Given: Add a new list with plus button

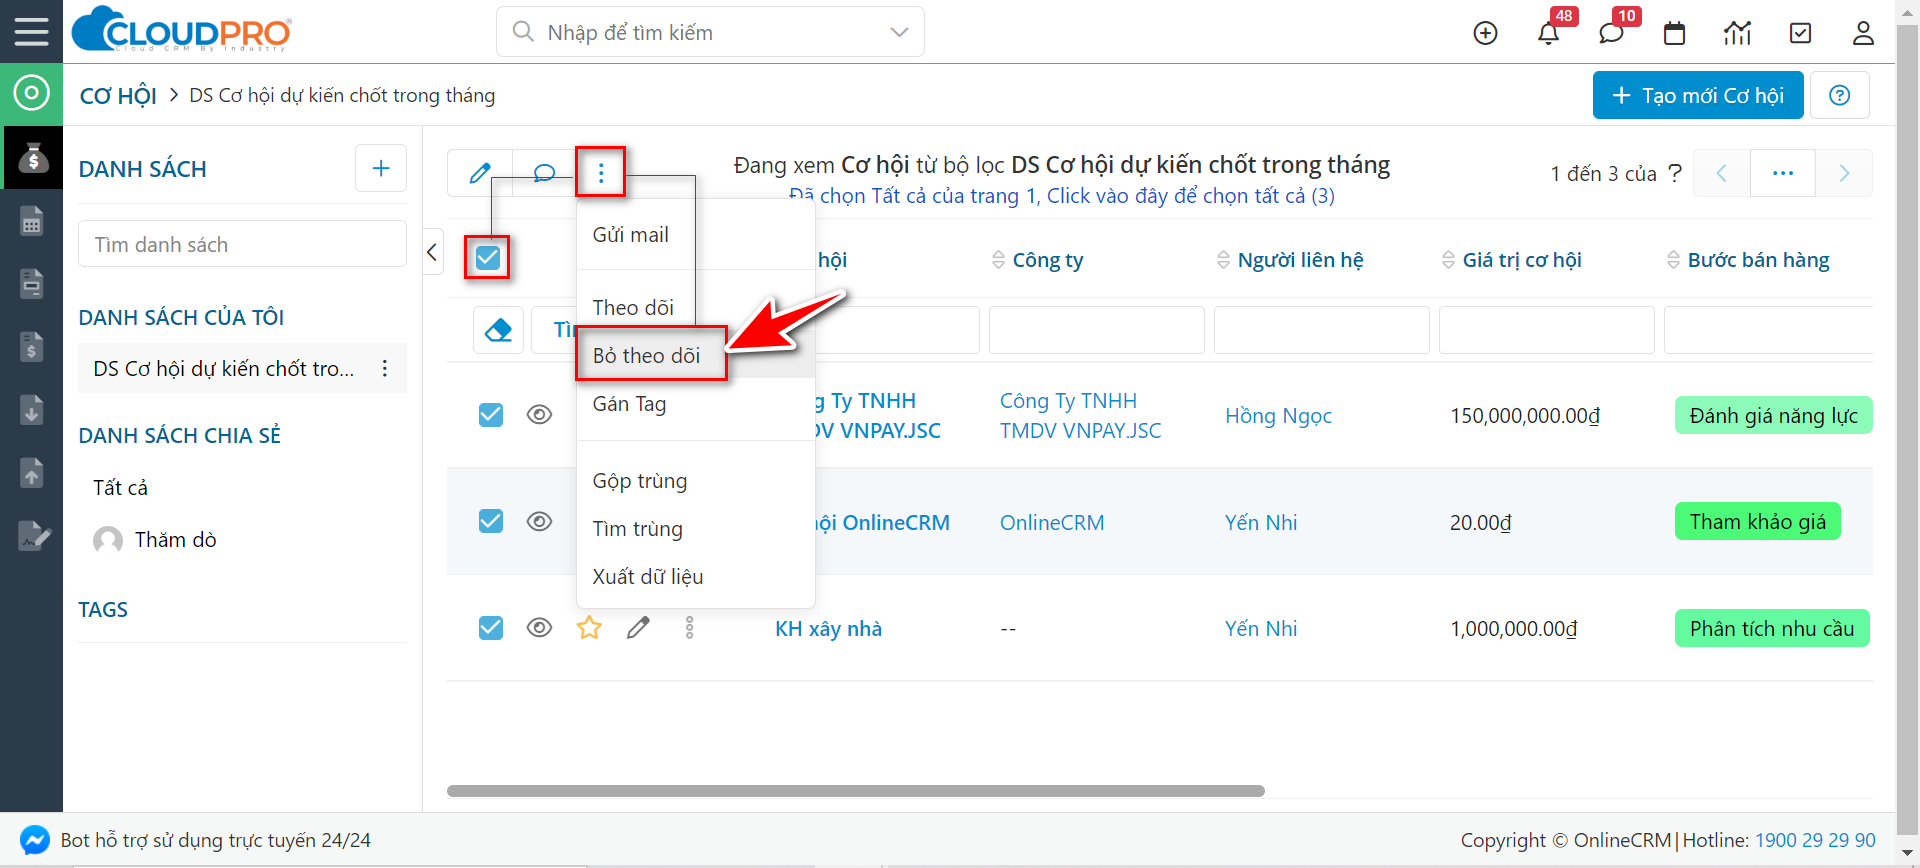Looking at the screenshot, I should click(381, 168).
